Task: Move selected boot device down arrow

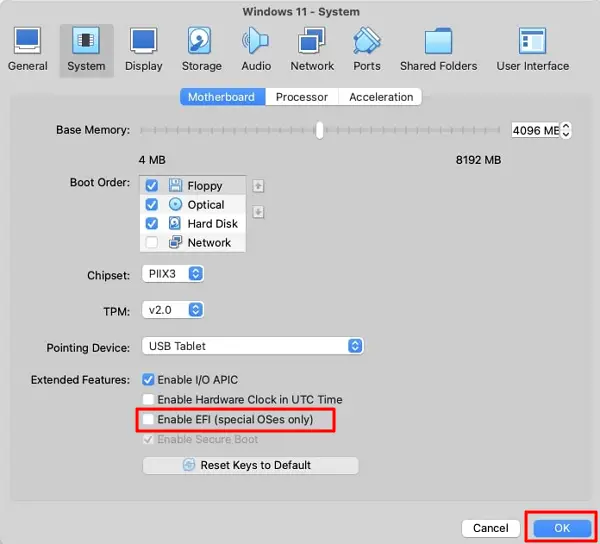Action: 258,212
